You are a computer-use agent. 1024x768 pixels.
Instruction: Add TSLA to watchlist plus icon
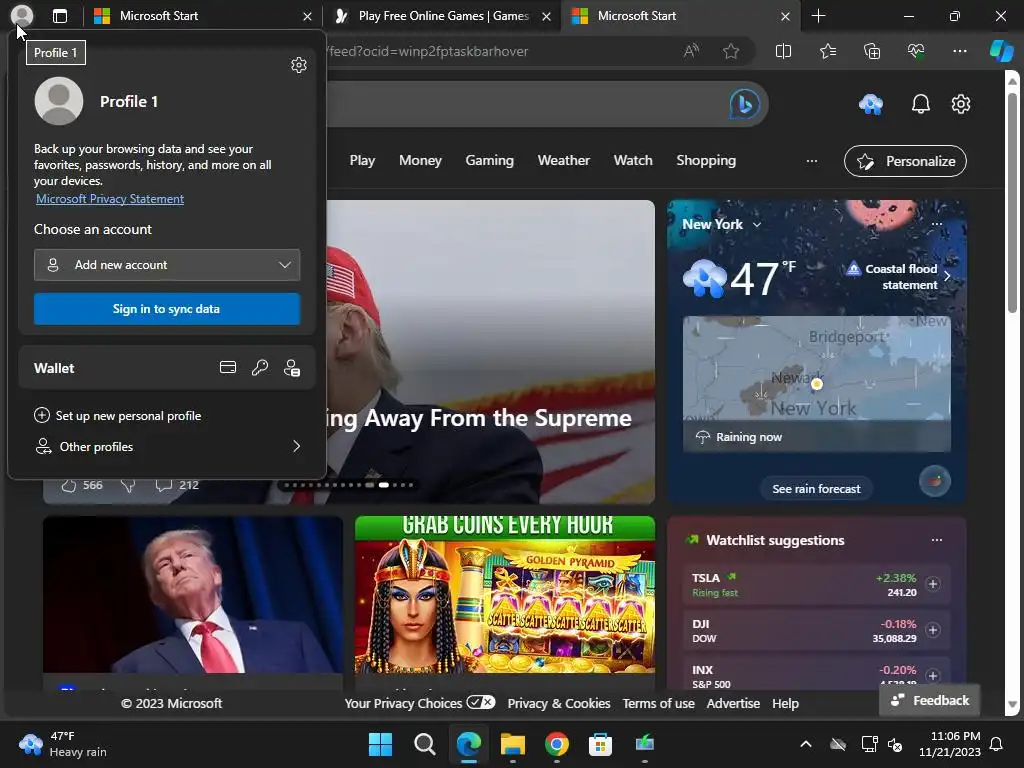coord(933,584)
